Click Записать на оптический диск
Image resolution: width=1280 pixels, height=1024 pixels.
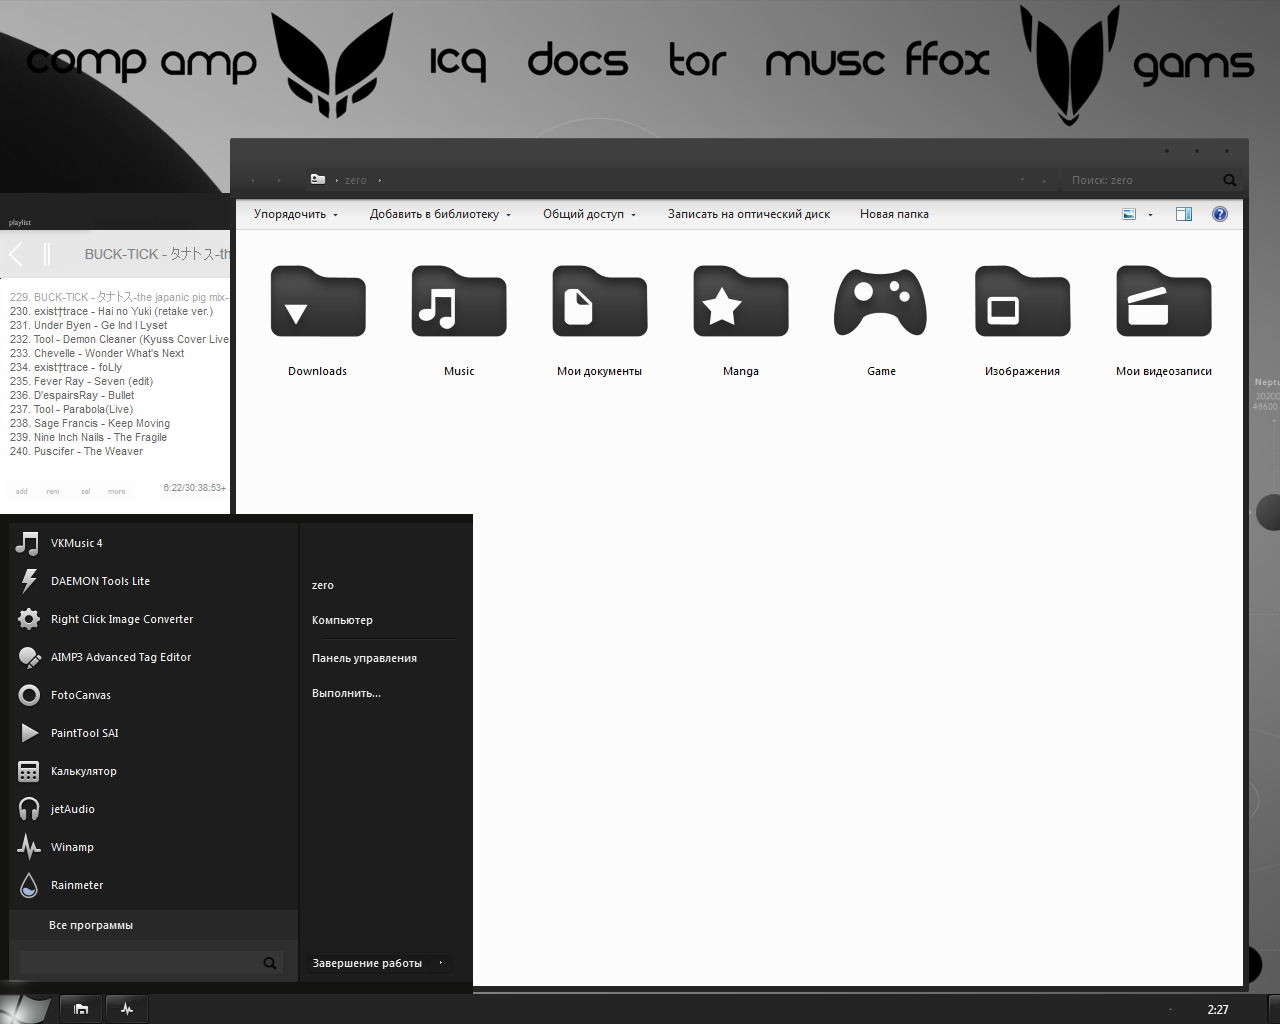click(x=749, y=214)
